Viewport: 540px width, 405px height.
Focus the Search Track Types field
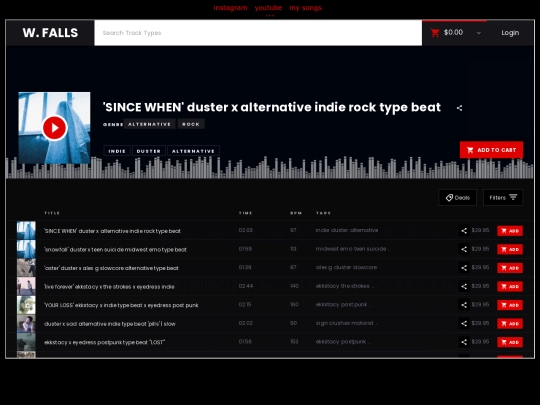pyautogui.click(x=258, y=33)
